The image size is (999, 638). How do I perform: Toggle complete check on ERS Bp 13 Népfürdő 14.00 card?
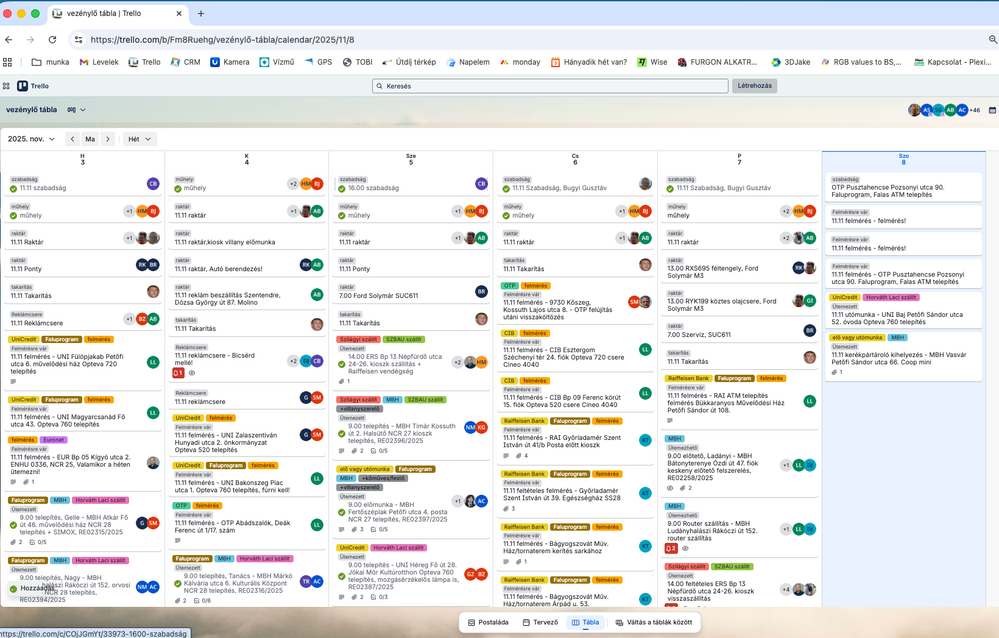pos(342,363)
